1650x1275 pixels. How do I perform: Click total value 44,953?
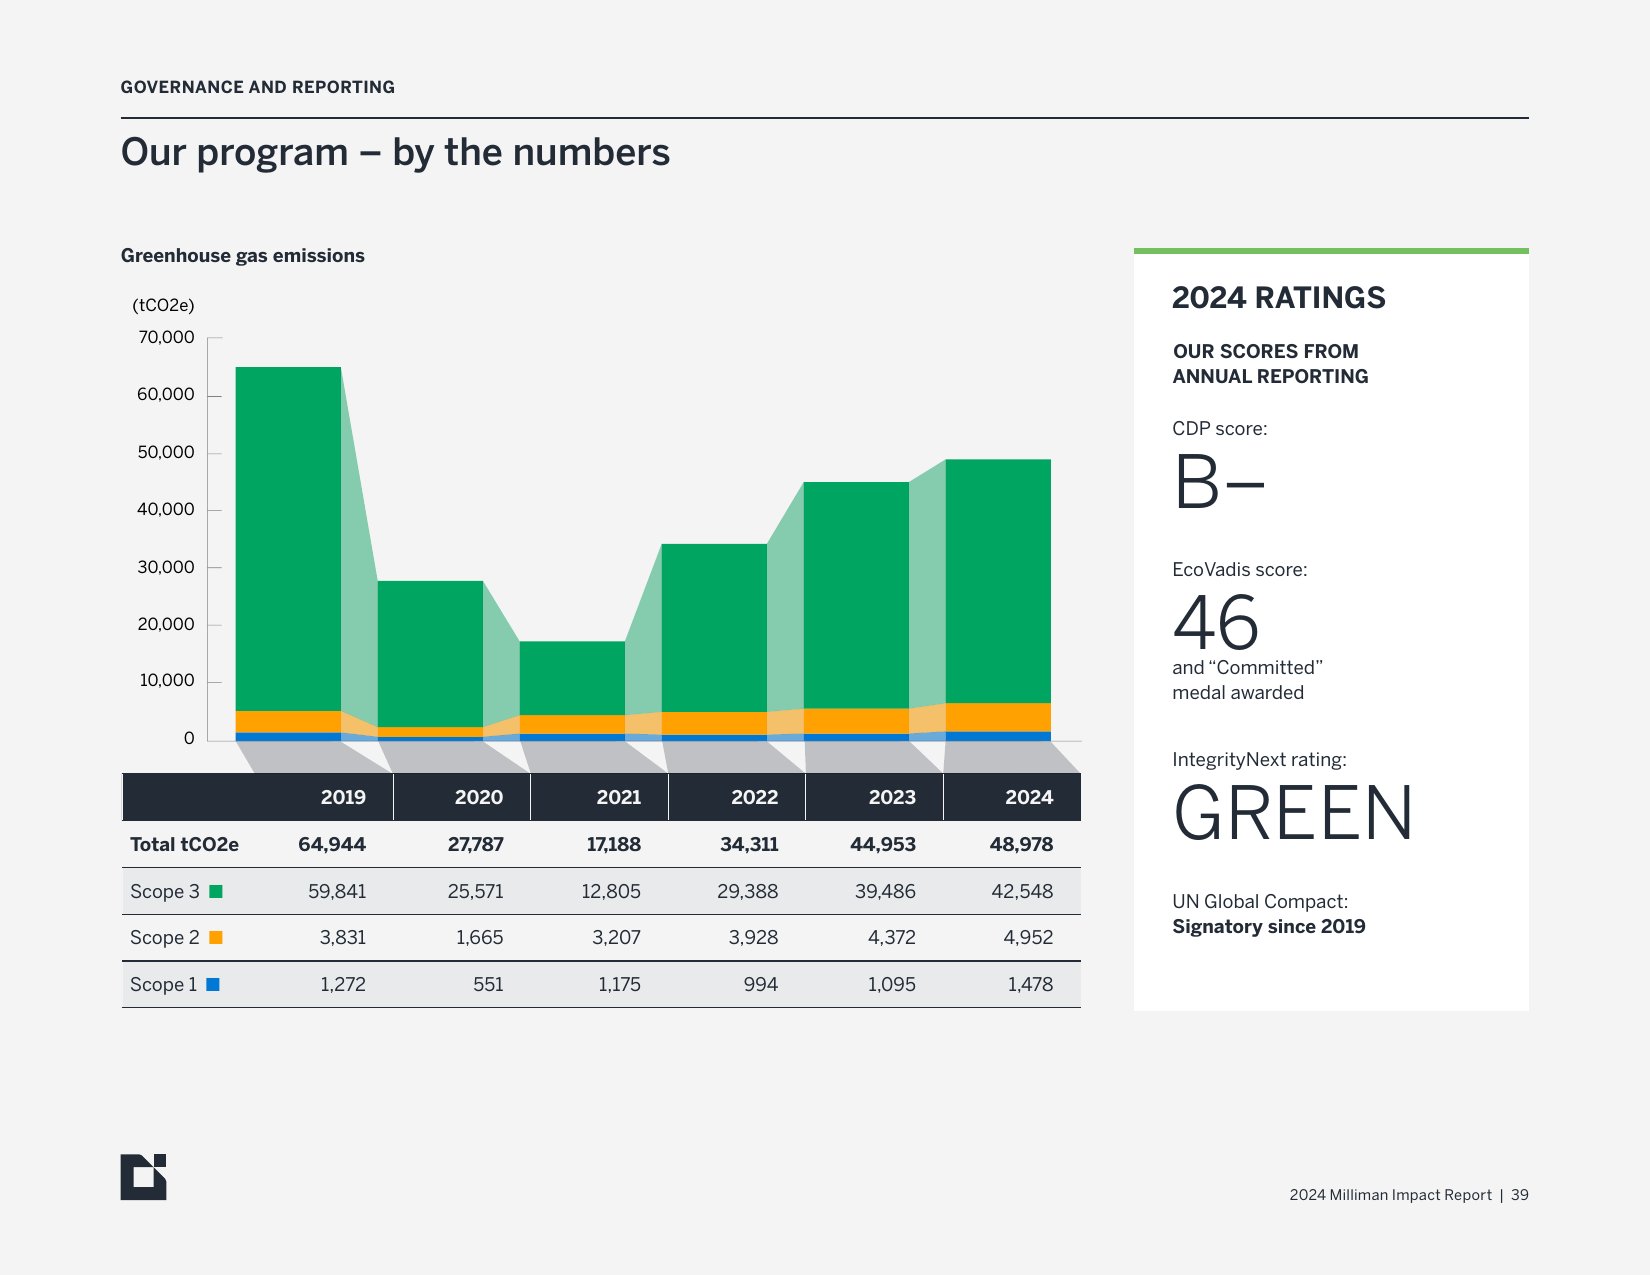point(883,844)
